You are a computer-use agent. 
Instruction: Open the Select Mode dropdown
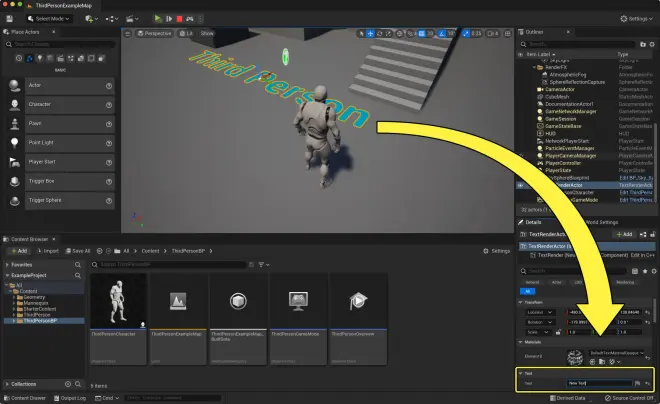coord(49,19)
